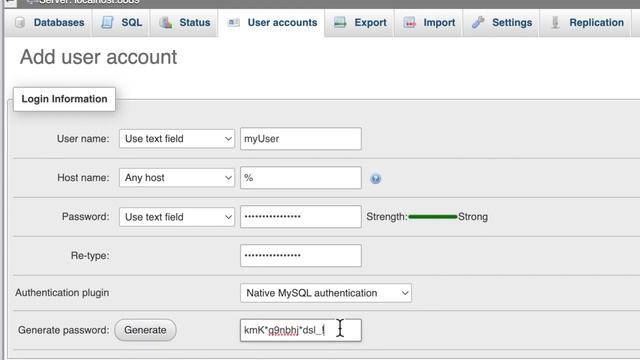
Task: Click the Password input field
Action: (301, 216)
